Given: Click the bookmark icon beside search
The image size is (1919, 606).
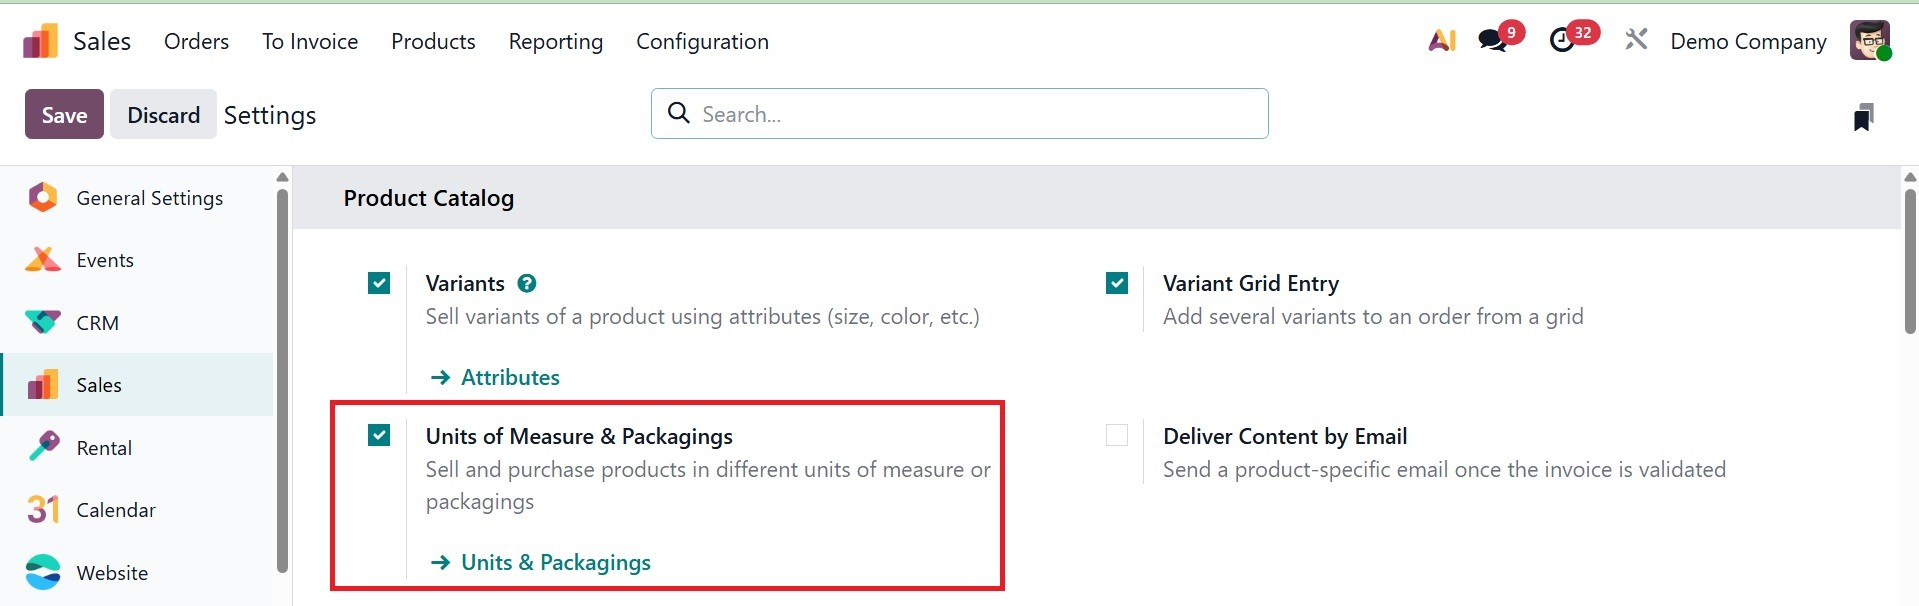Looking at the screenshot, I should (x=1863, y=117).
